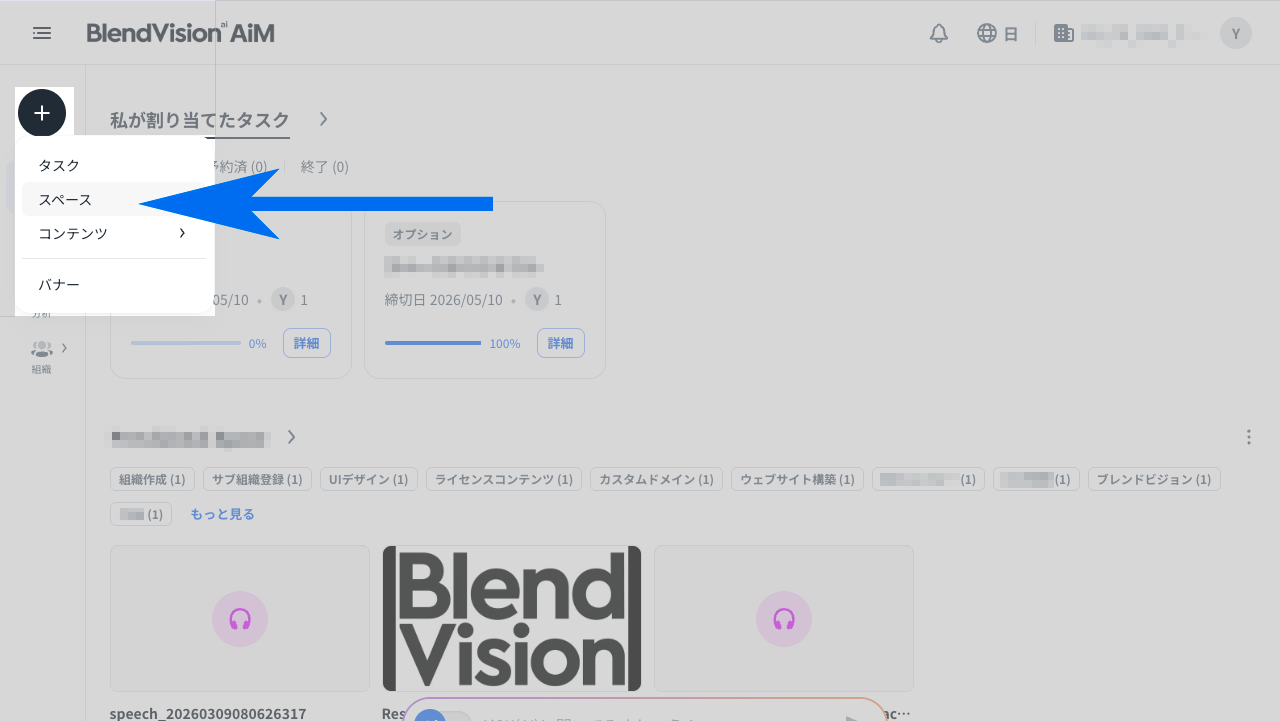Click the もっと見る link
This screenshot has width=1280, height=721.
tap(222, 514)
